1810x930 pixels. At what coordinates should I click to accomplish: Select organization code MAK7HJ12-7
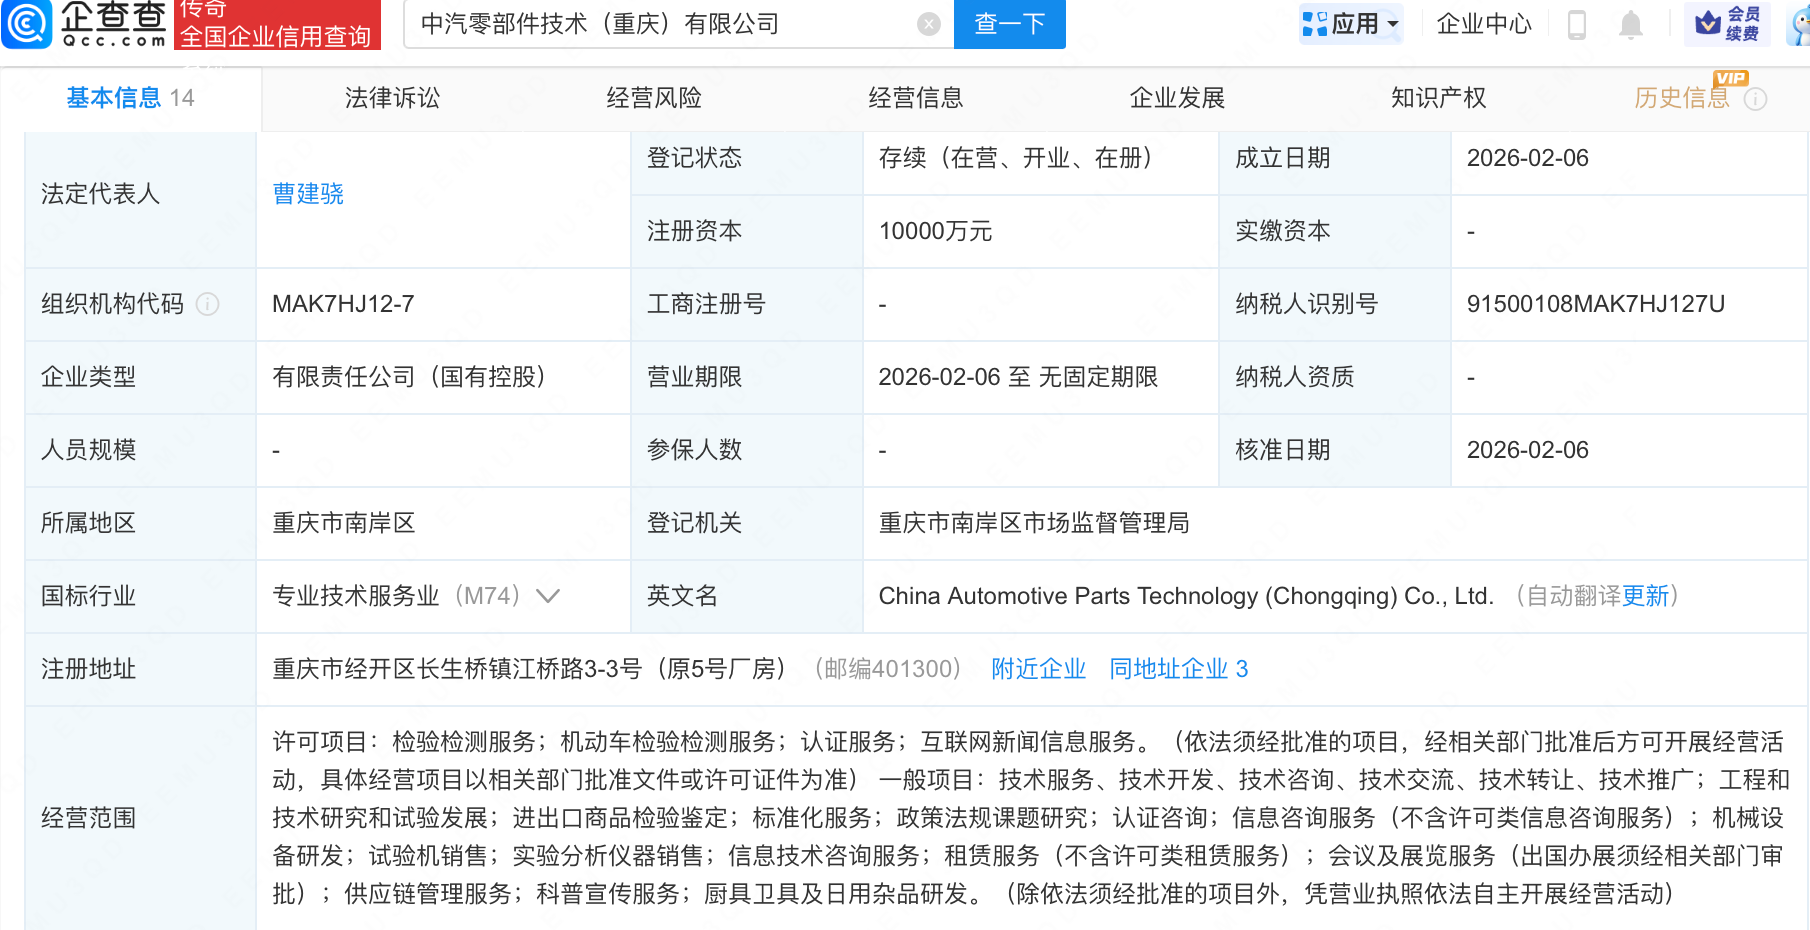tap(343, 304)
